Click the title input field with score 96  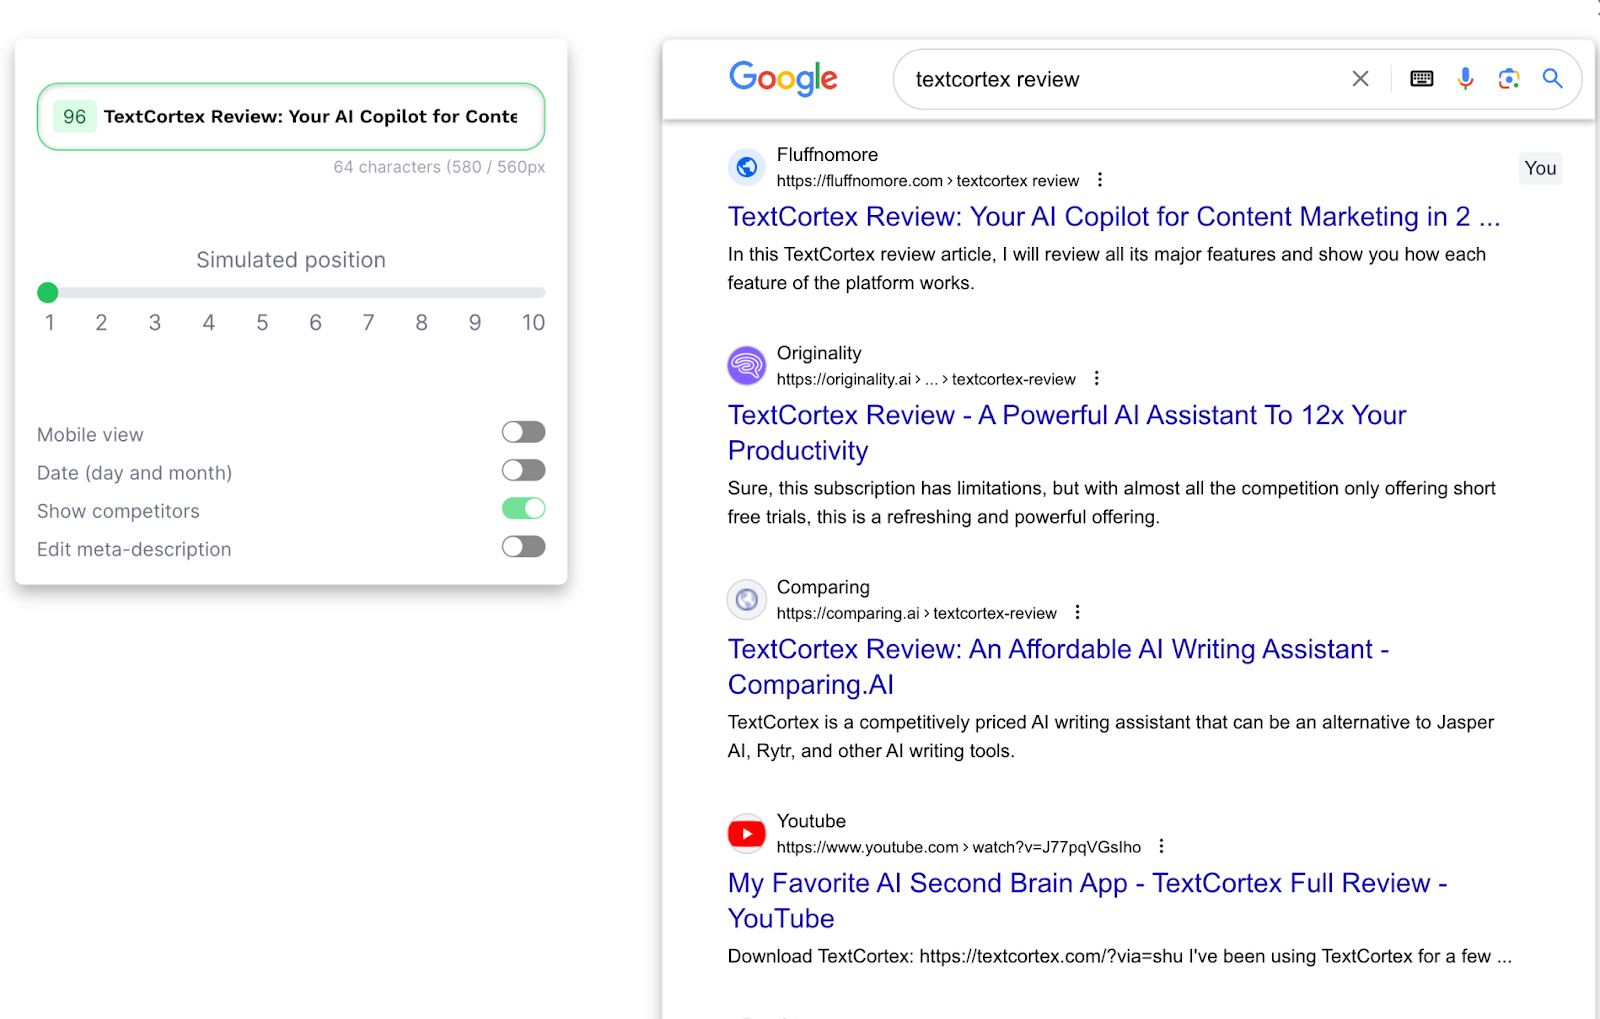click(291, 117)
